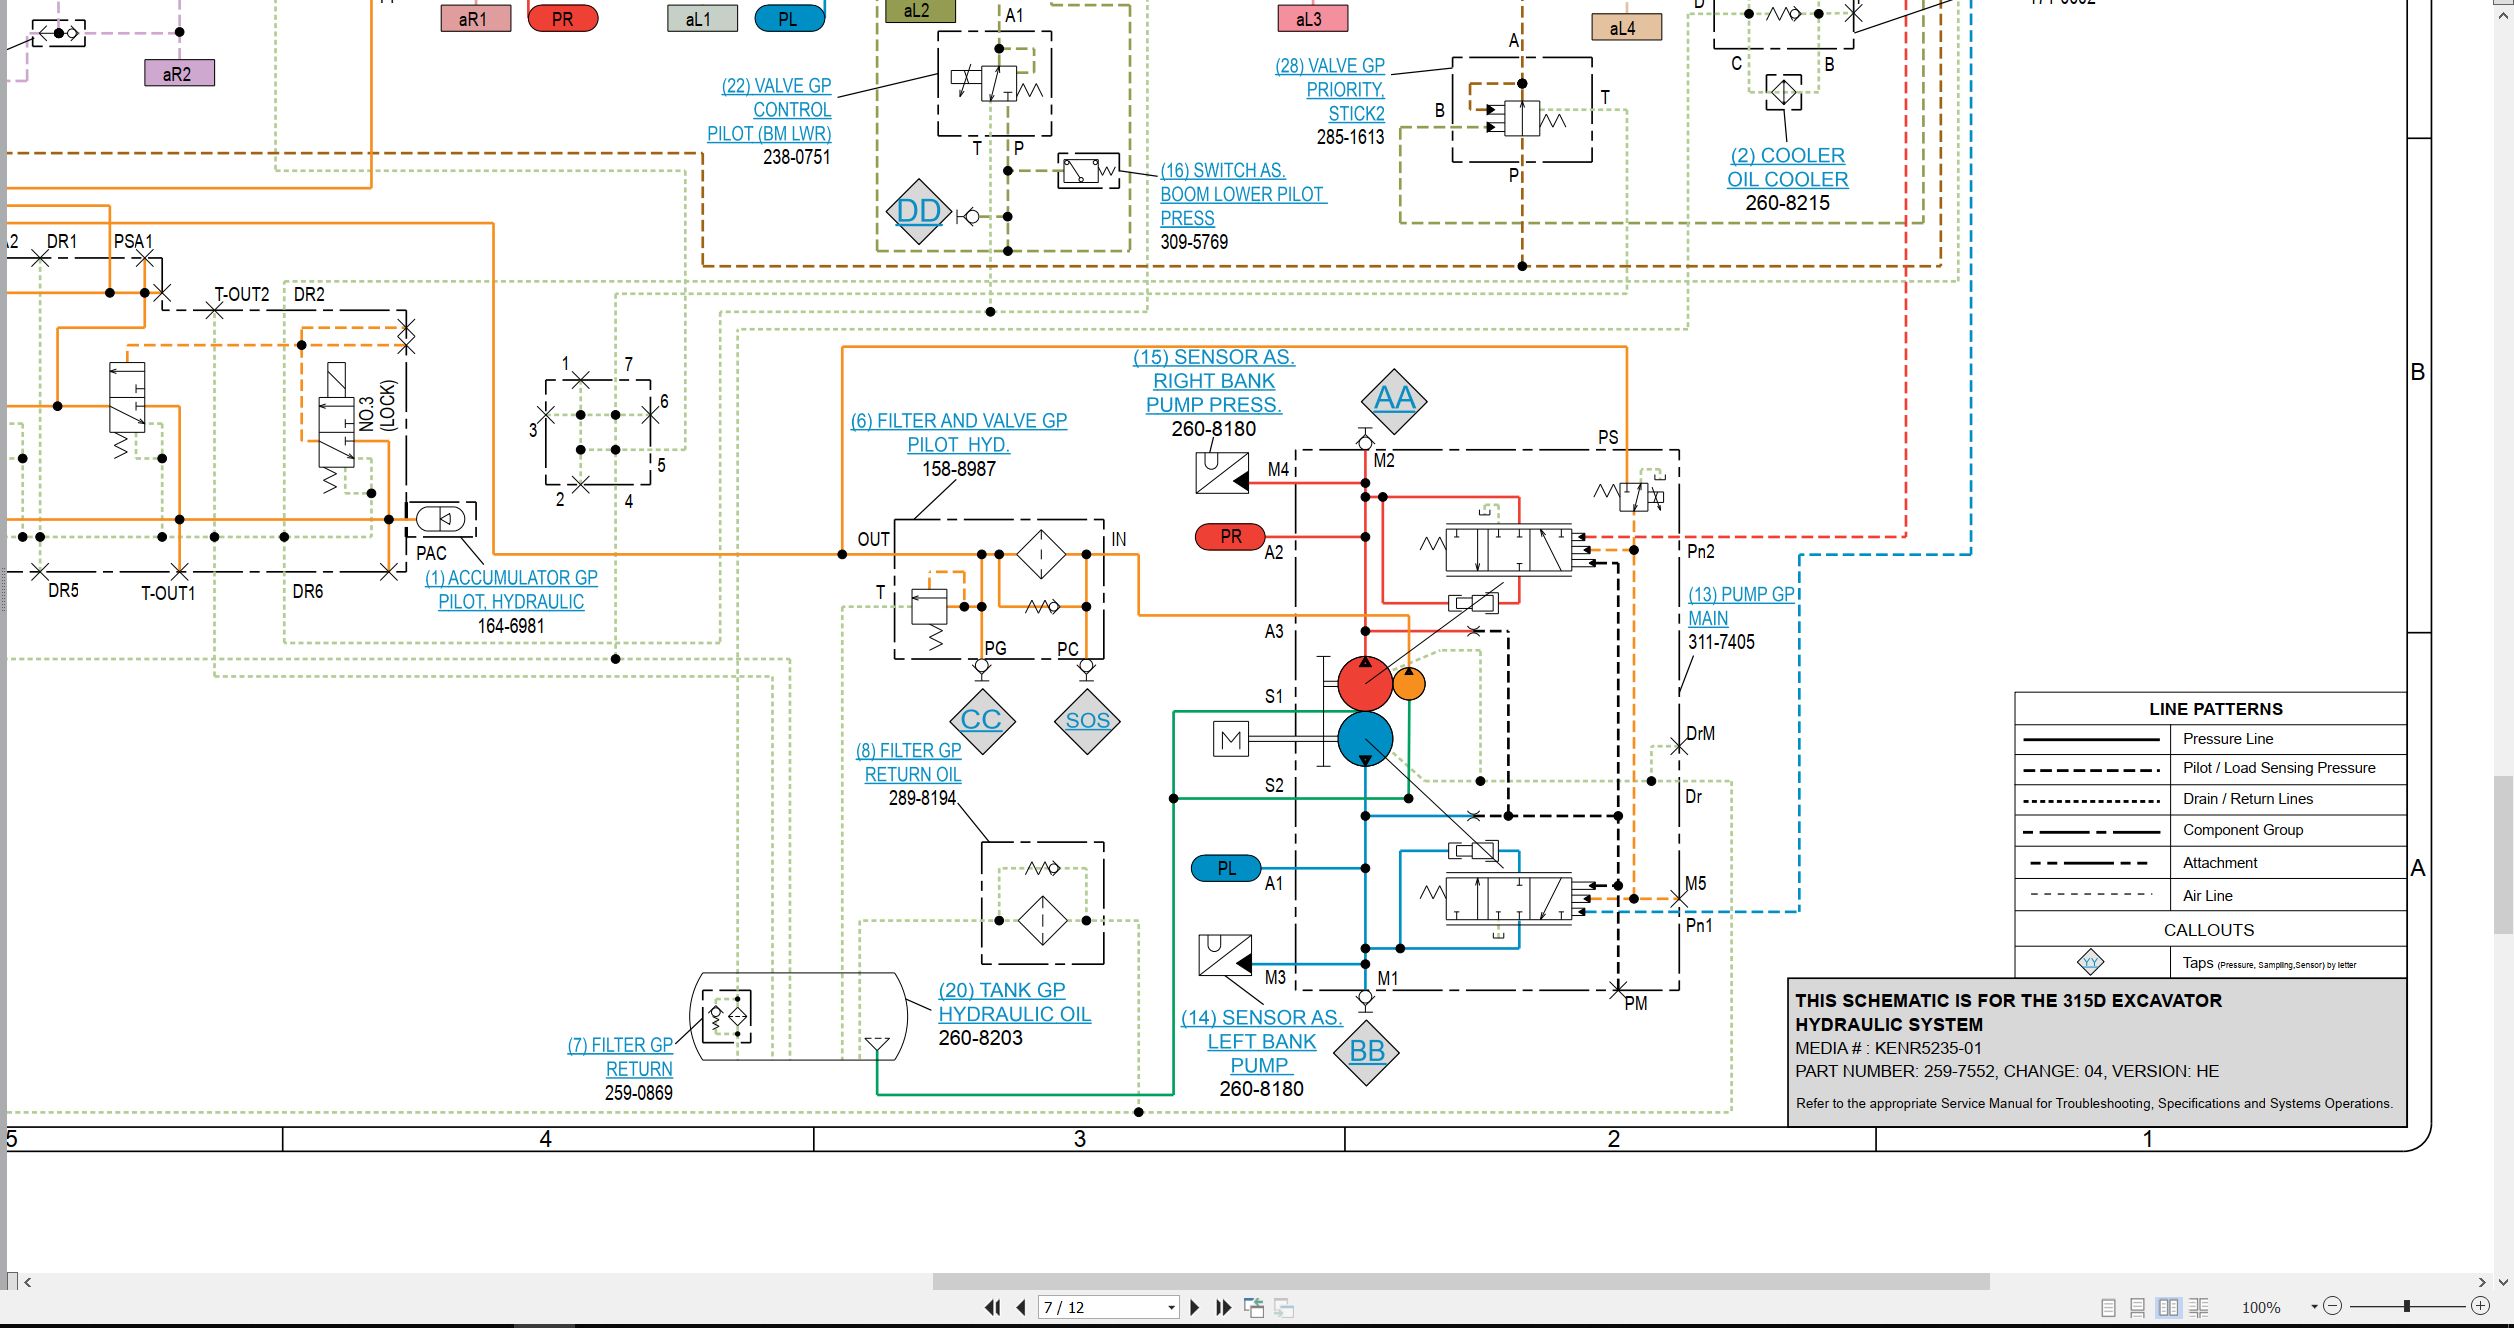The width and height of the screenshot is (2514, 1328).
Task: Click the red PR marker near A2
Action: tap(1230, 537)
